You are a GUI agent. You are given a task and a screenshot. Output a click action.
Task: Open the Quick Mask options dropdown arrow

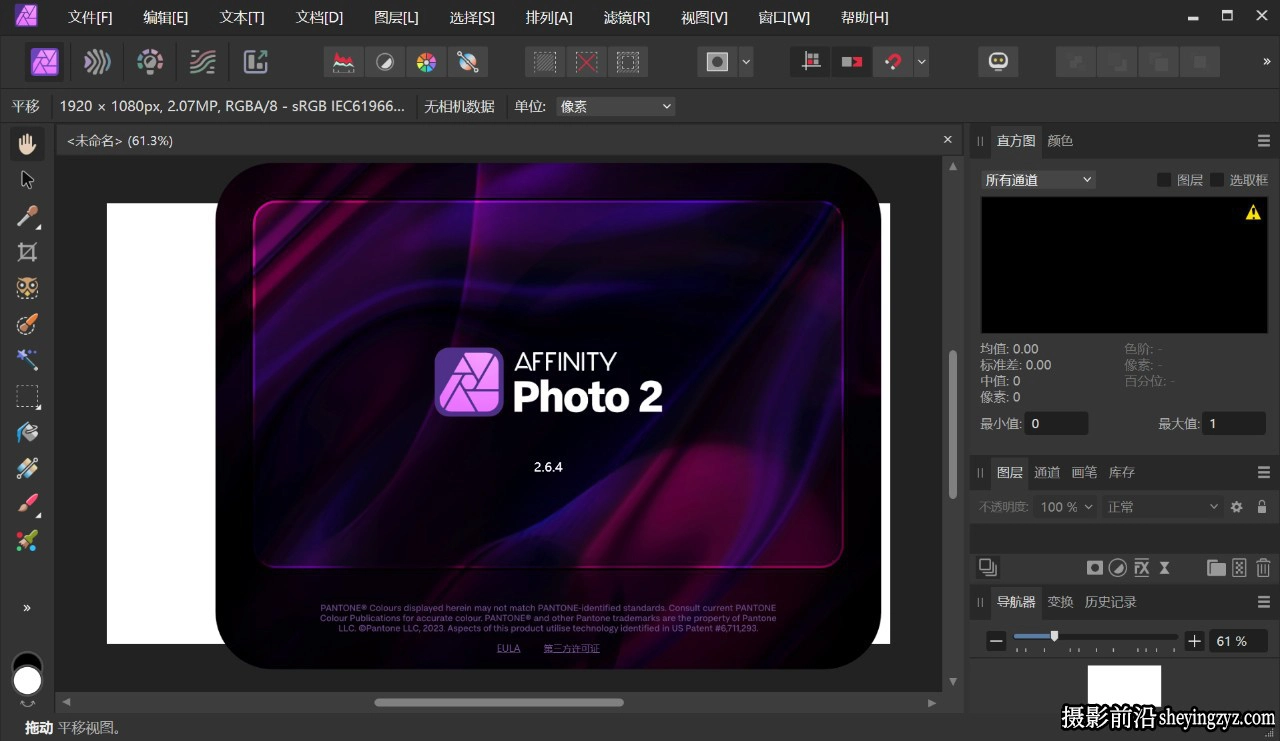pos(746,62)
